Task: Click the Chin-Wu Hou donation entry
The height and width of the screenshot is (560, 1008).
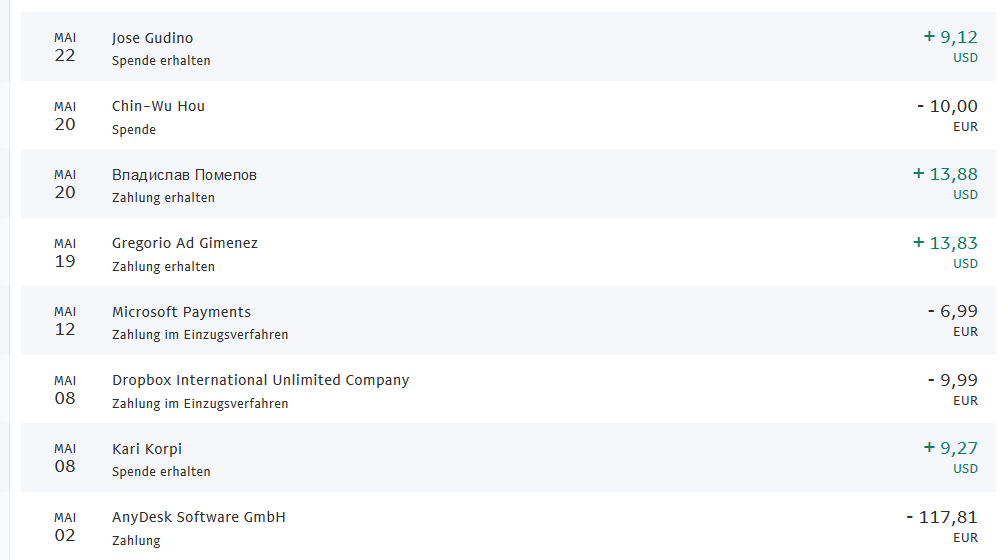Action: [x=158, y=106]
